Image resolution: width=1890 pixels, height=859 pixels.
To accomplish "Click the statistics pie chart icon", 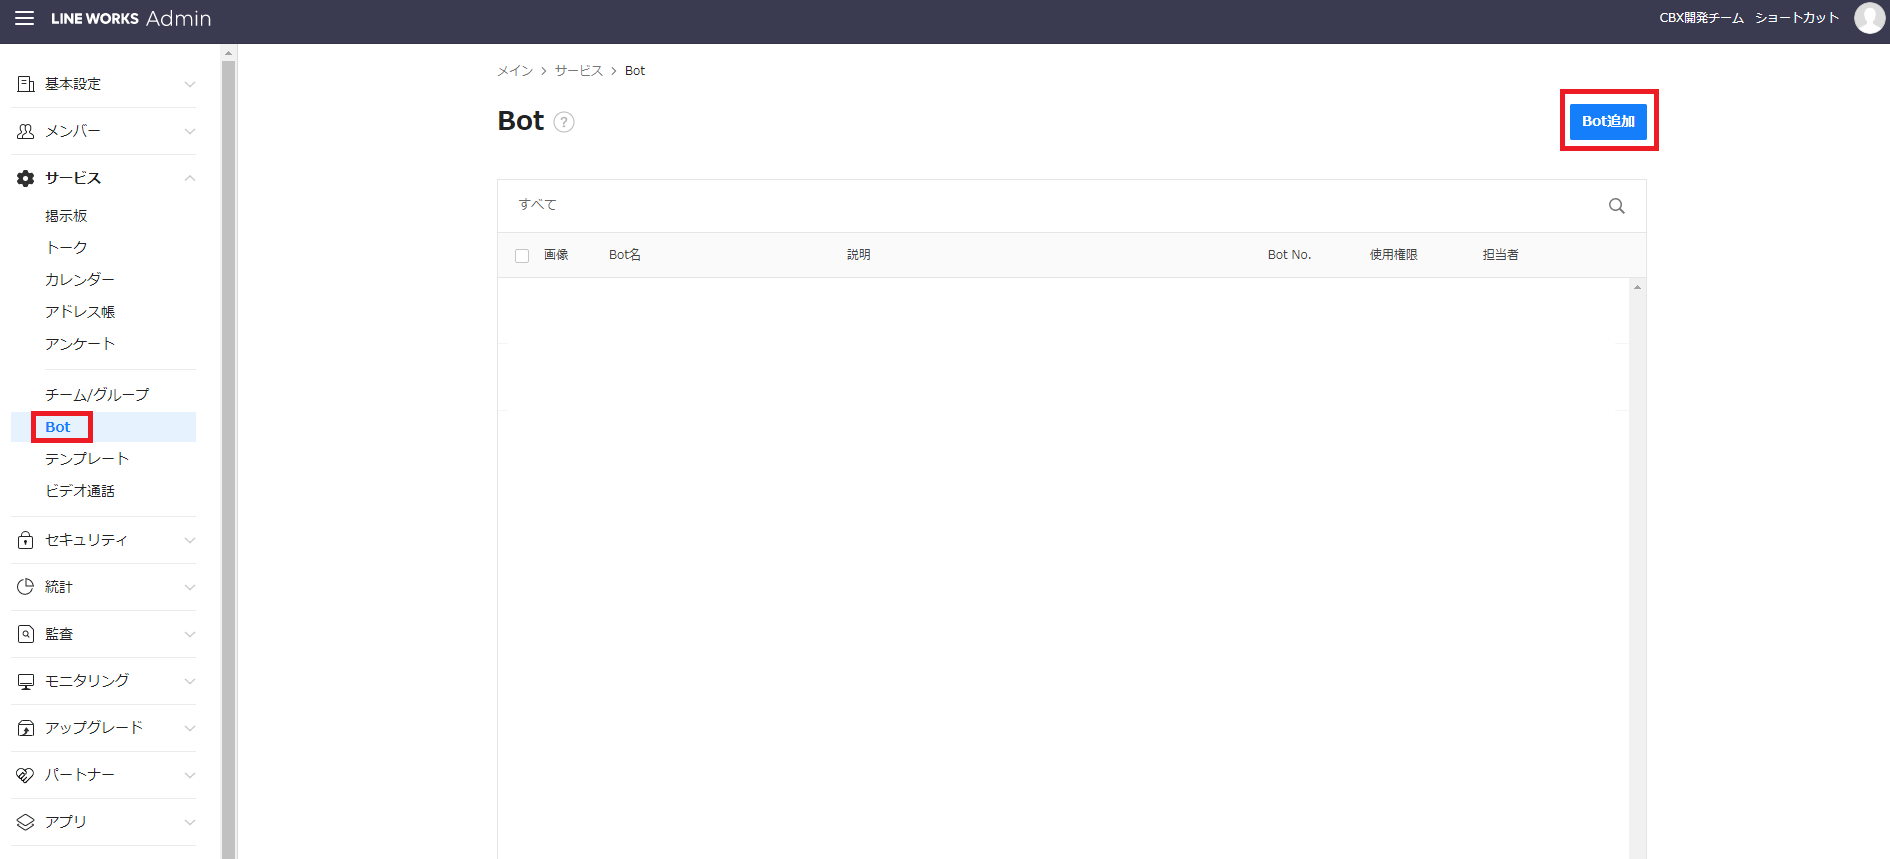I will 26,587.
